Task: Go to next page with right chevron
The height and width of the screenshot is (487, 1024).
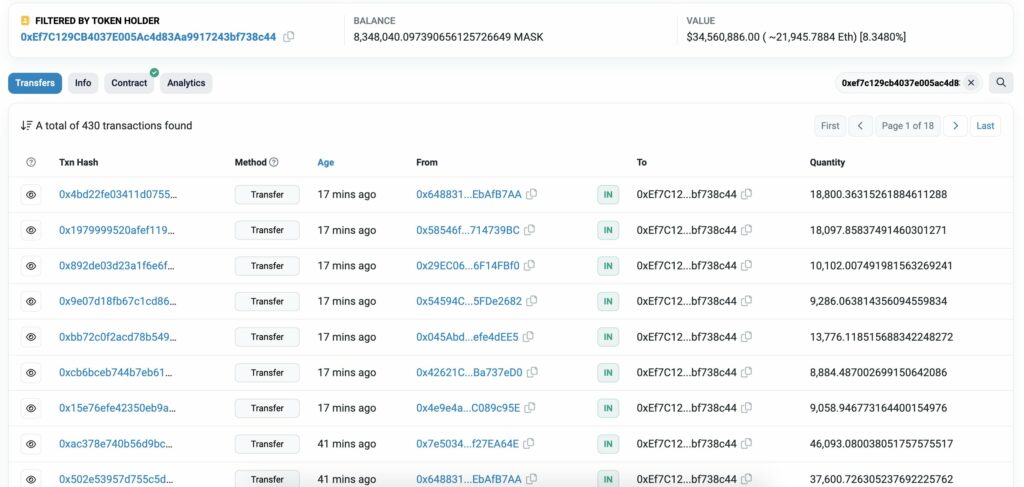Action: point(955,126)
